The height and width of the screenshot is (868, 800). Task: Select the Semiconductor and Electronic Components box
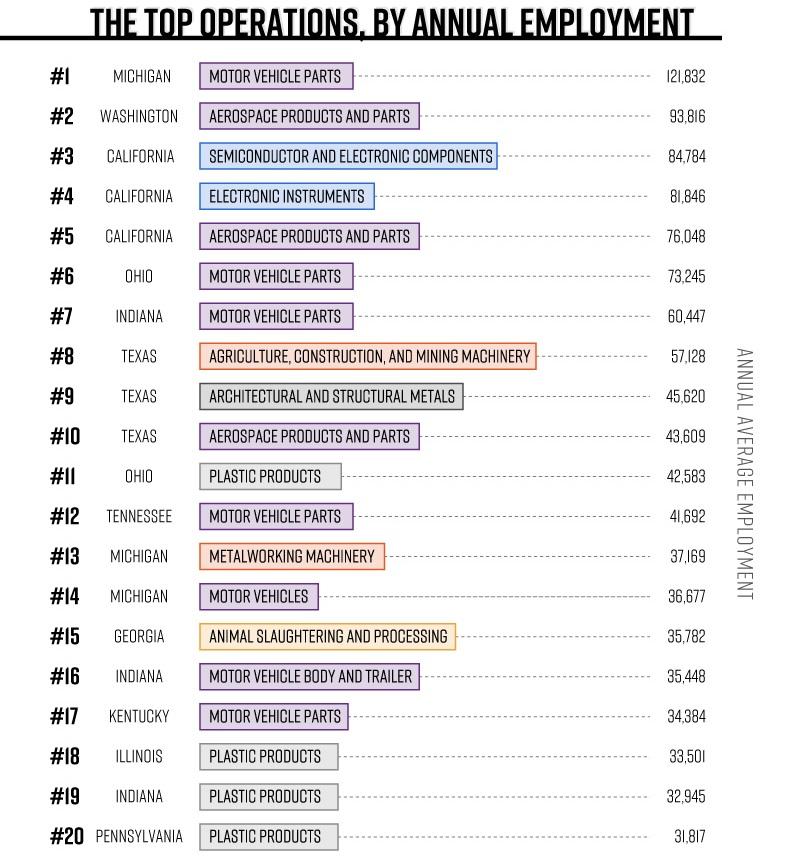(x=348, y=156)
